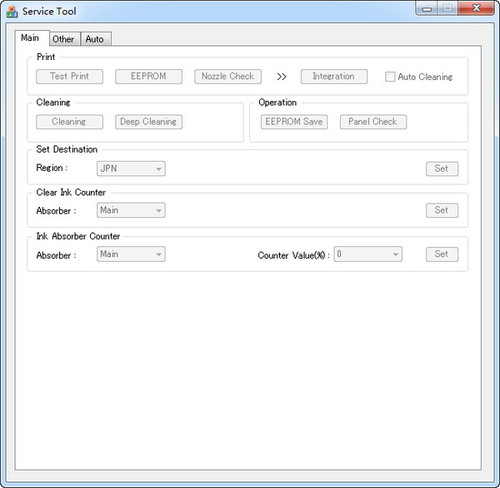Click the Integration button
Image resolution: width=500 pixels, height=488 pixels.
tap(334, 76)
